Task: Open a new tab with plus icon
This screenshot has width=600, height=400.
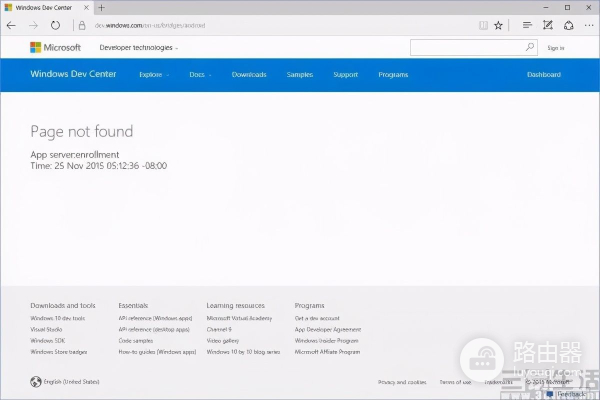Action: point(101,8)
